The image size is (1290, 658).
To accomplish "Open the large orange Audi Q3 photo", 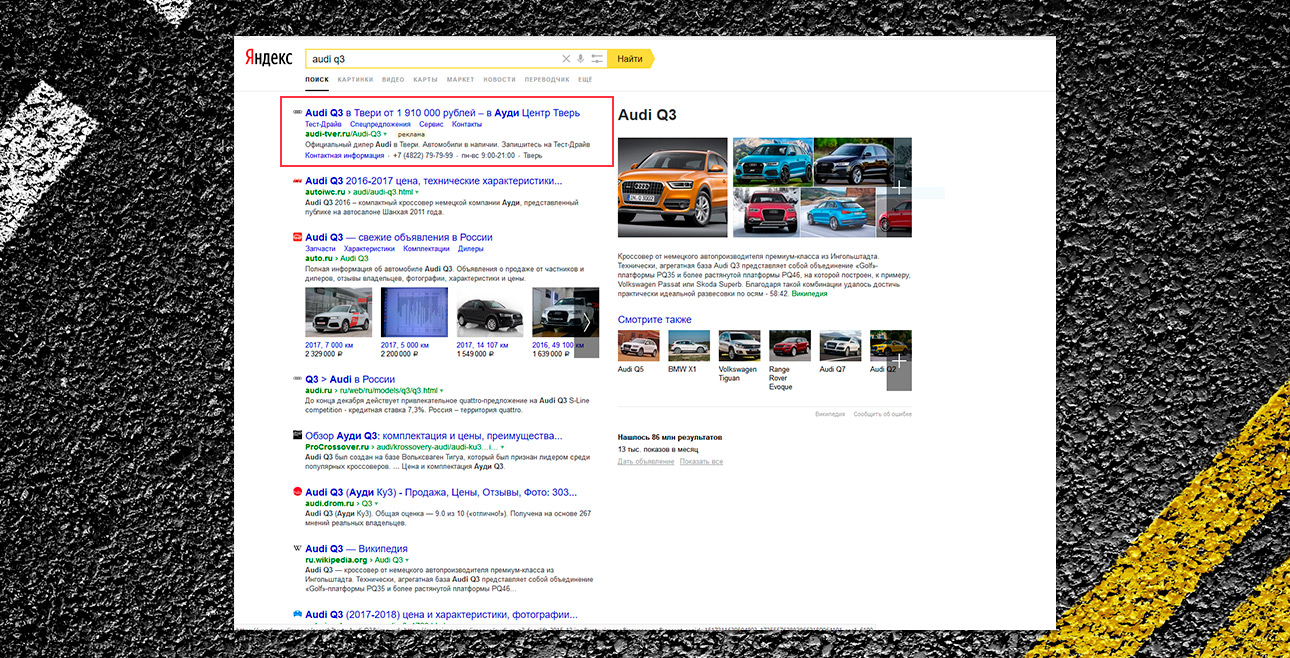I will pyautogui.click(x=671, y=187).
